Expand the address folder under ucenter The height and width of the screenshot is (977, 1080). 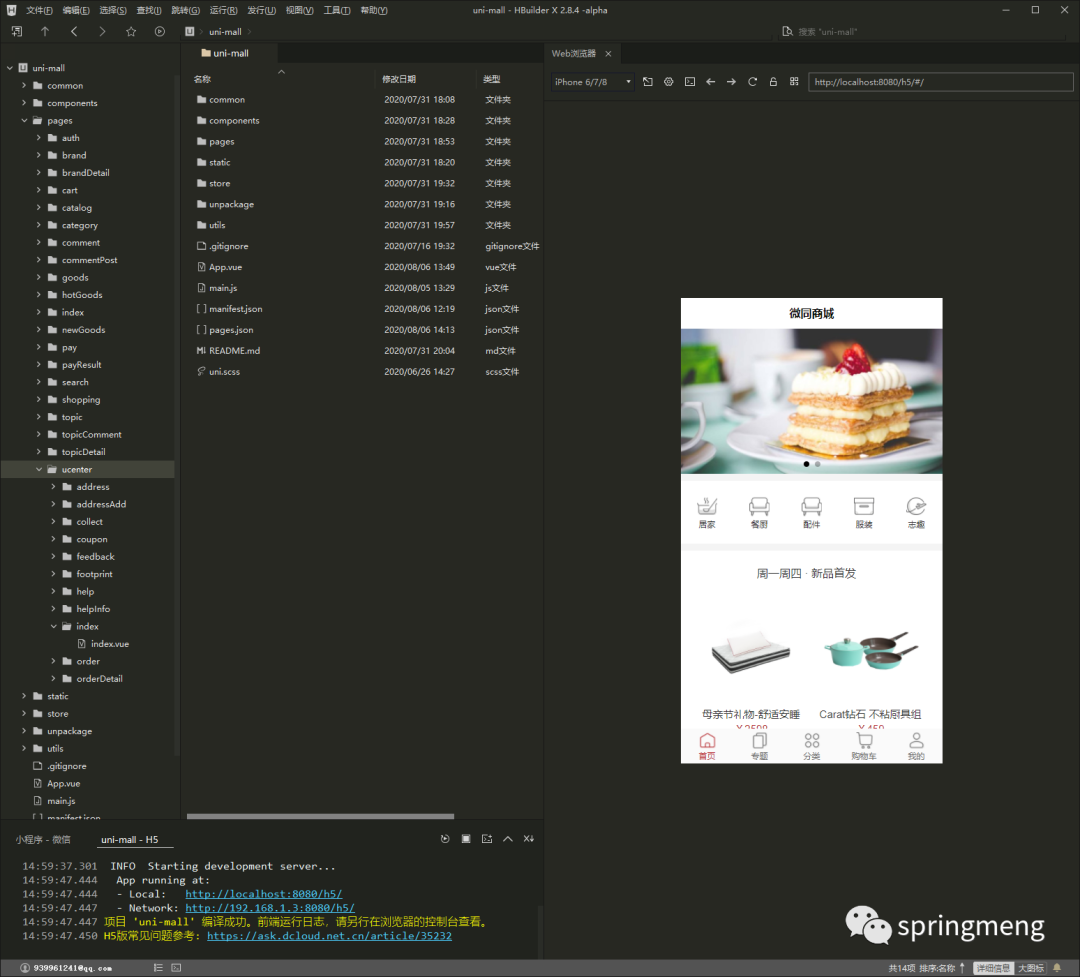[x=53, y=486]
